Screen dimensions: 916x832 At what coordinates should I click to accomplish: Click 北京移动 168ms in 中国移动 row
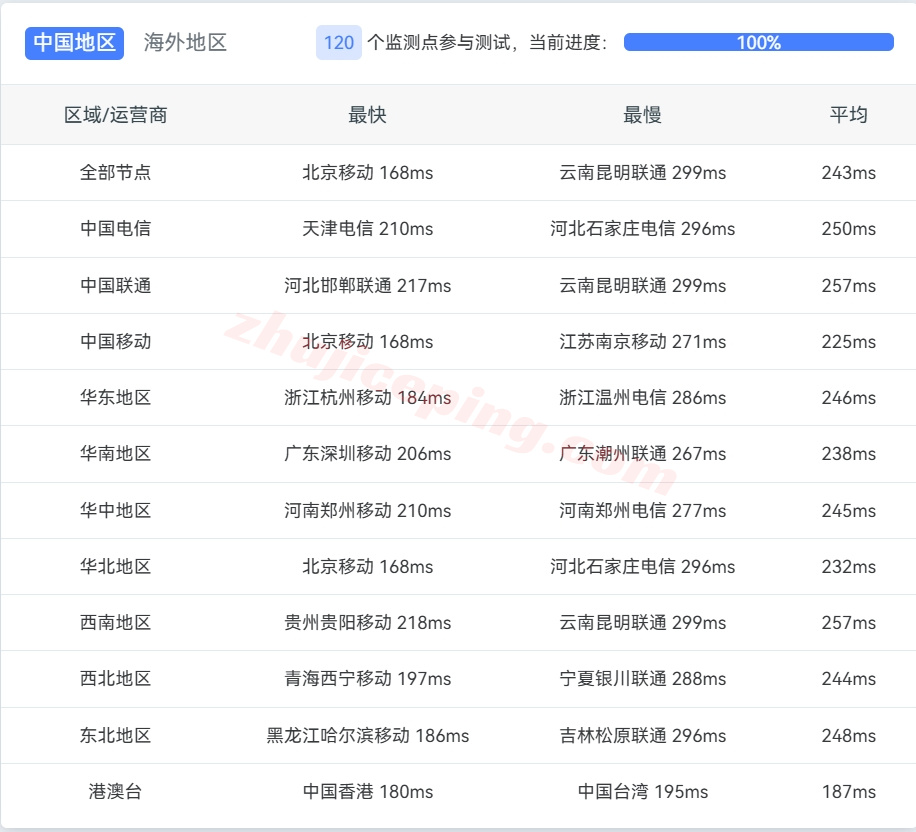(x=367, y=341)
